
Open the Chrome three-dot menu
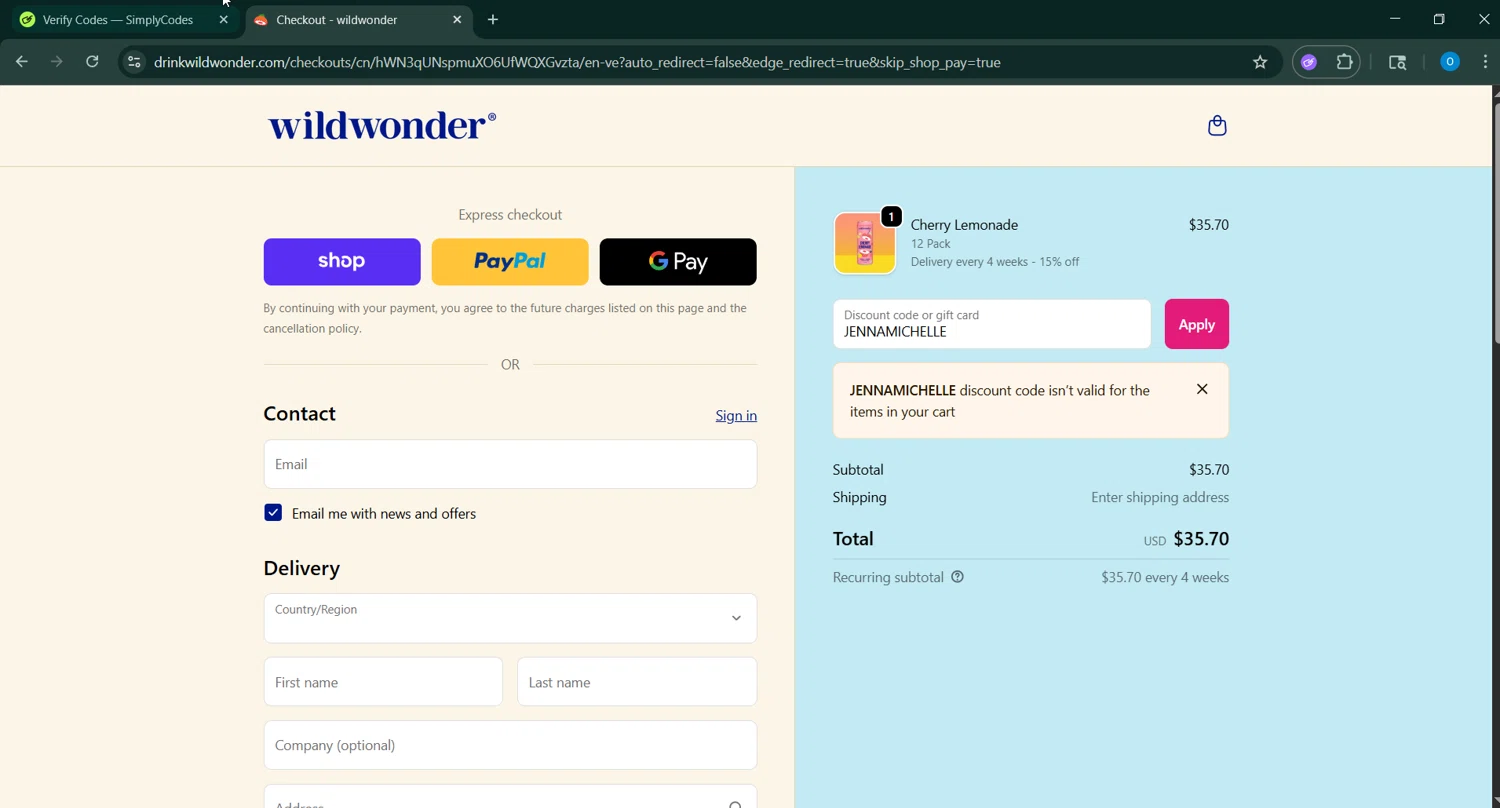pyautogui.click(x=1484, y=62)
